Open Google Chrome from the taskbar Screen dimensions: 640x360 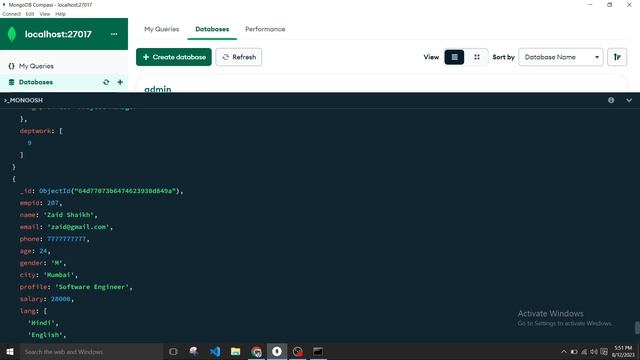pos(256,351)
